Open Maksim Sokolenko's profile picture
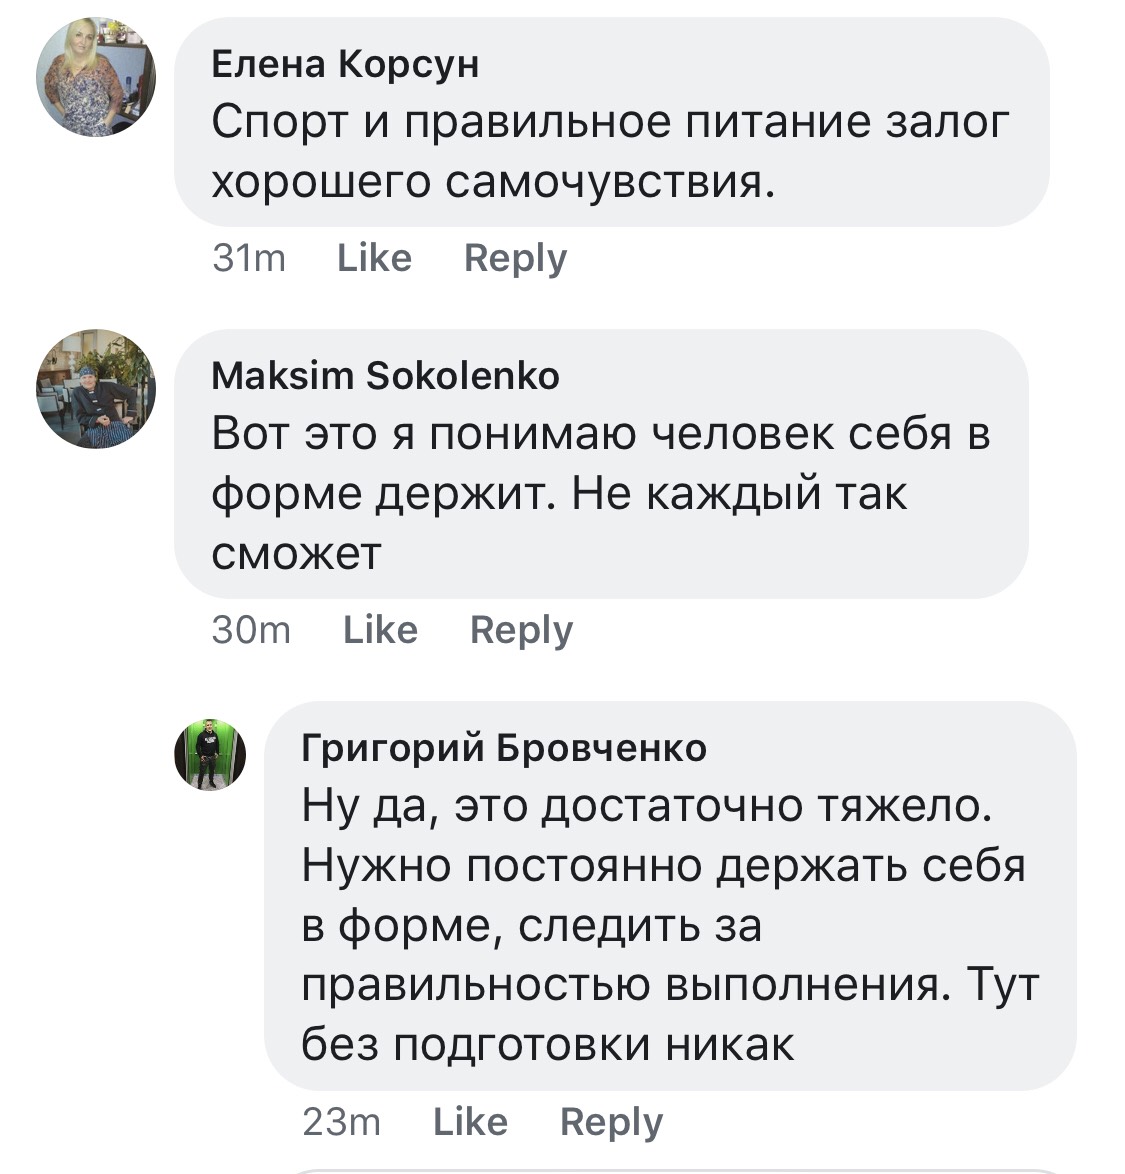Screen dimensions: 1125x1174 click(x=96, y=388)
